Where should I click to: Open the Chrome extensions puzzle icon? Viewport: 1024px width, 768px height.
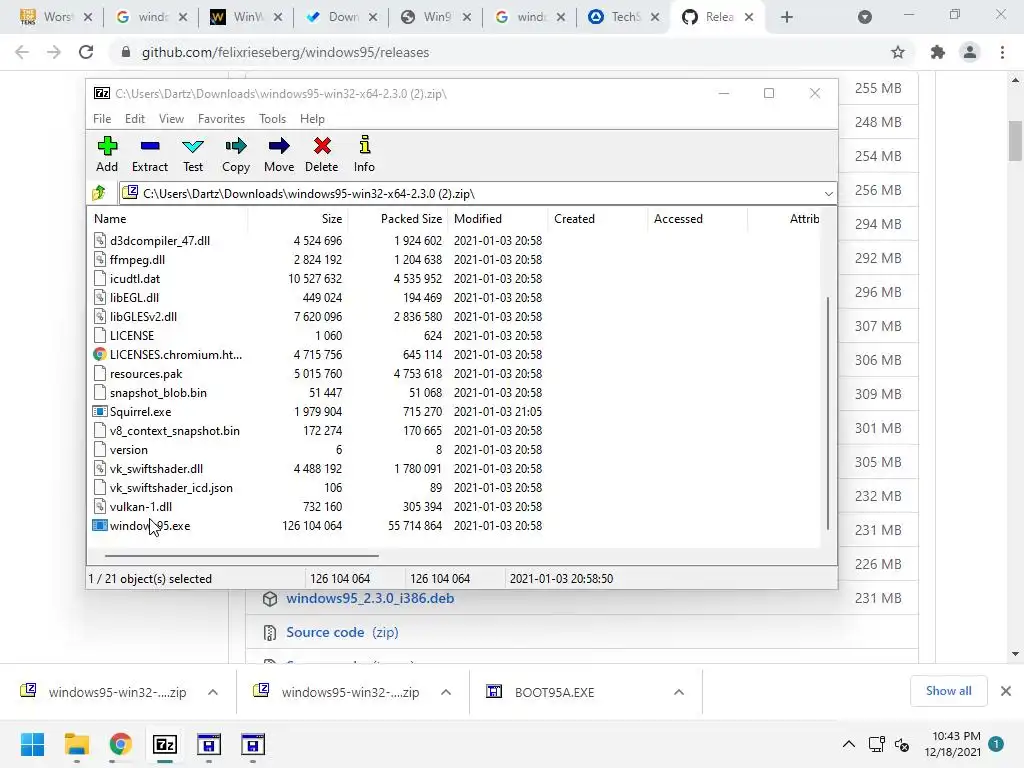click(x=937, y=52)
